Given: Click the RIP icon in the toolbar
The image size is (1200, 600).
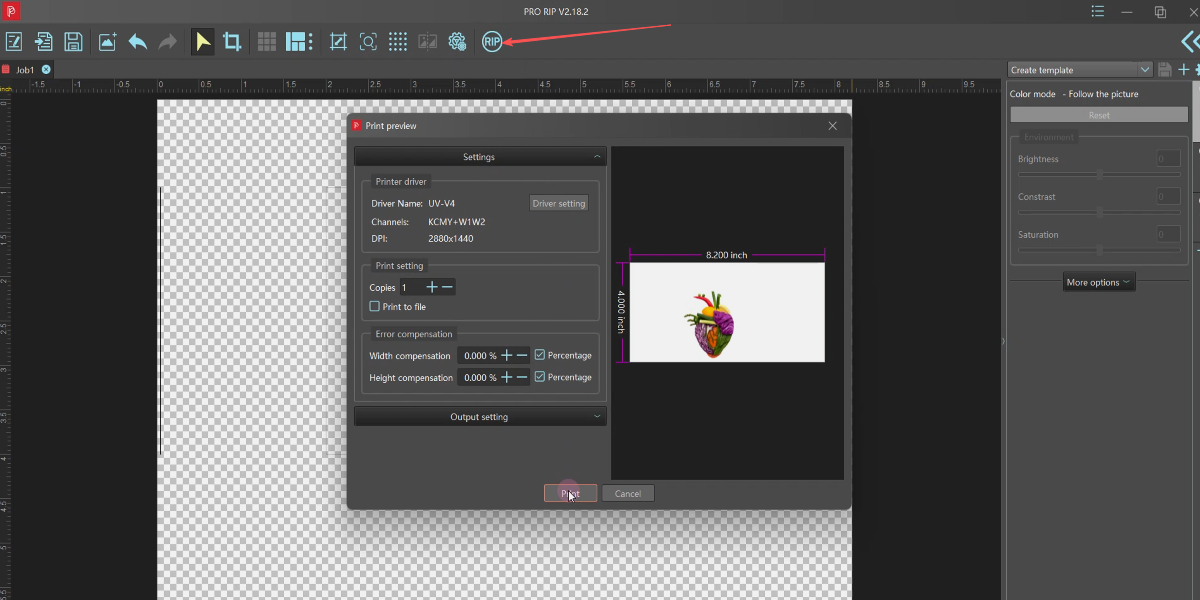Looking at the screenshot, I should (x=492, y=42).
